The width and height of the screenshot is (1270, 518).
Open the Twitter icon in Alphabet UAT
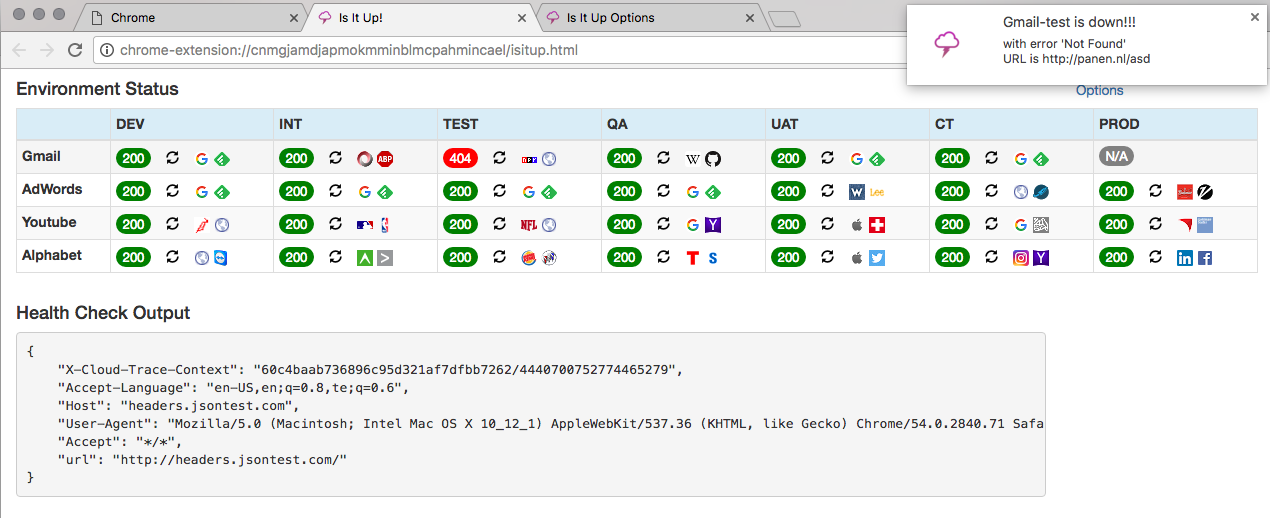coord(877,258)
